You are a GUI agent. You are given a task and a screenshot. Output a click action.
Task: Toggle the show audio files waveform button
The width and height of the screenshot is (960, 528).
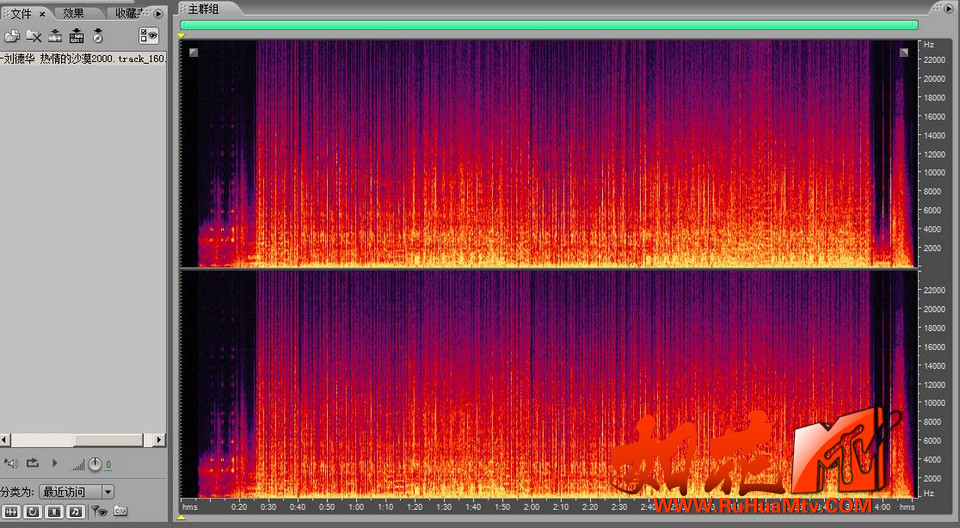coord(11,511)
